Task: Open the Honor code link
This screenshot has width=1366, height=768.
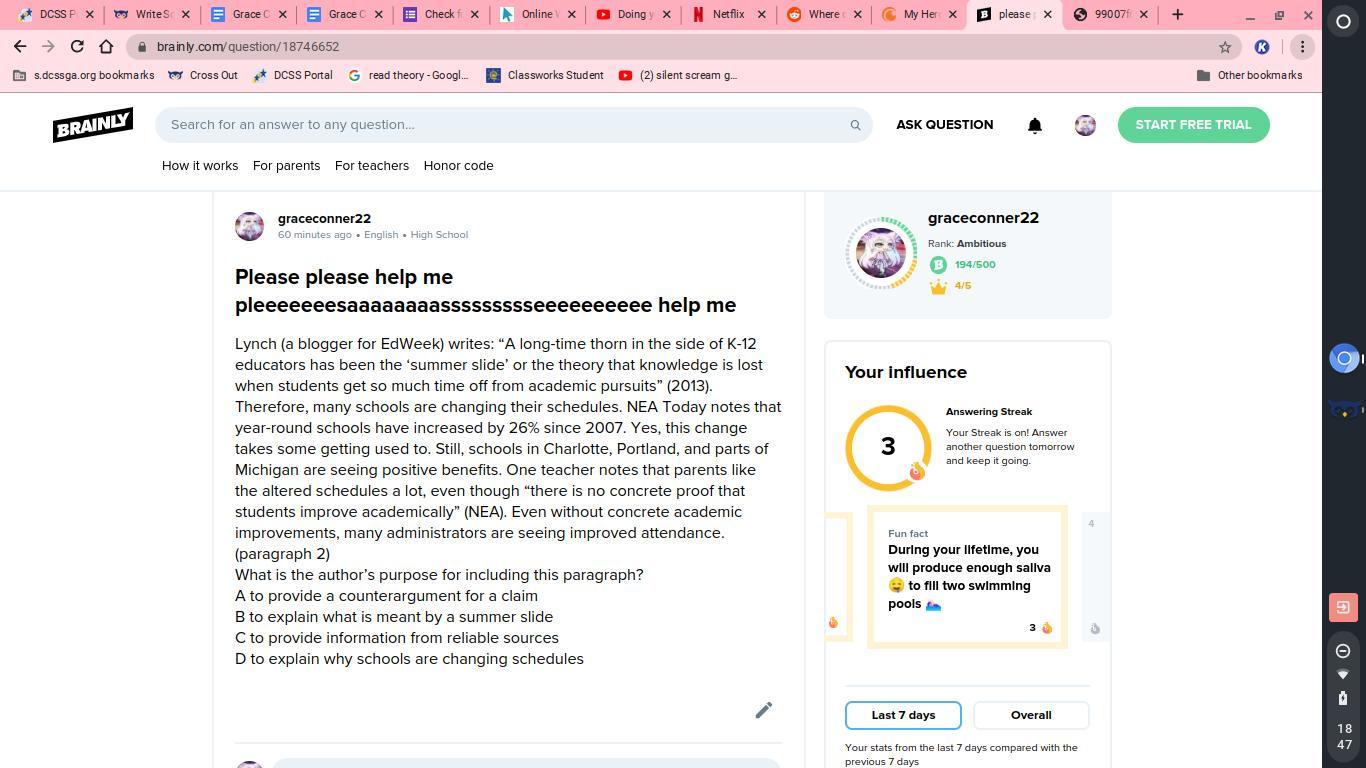Action: click(458, 166)
